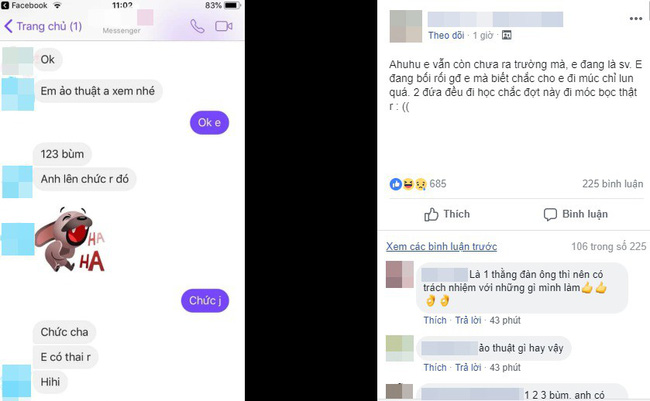
Task: Open the like reaction emoji on post
Action: tap(395, 184)
